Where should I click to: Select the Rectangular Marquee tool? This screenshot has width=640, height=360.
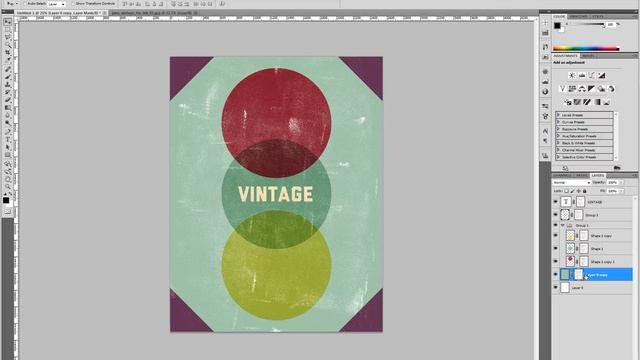[x=7, y=29]
